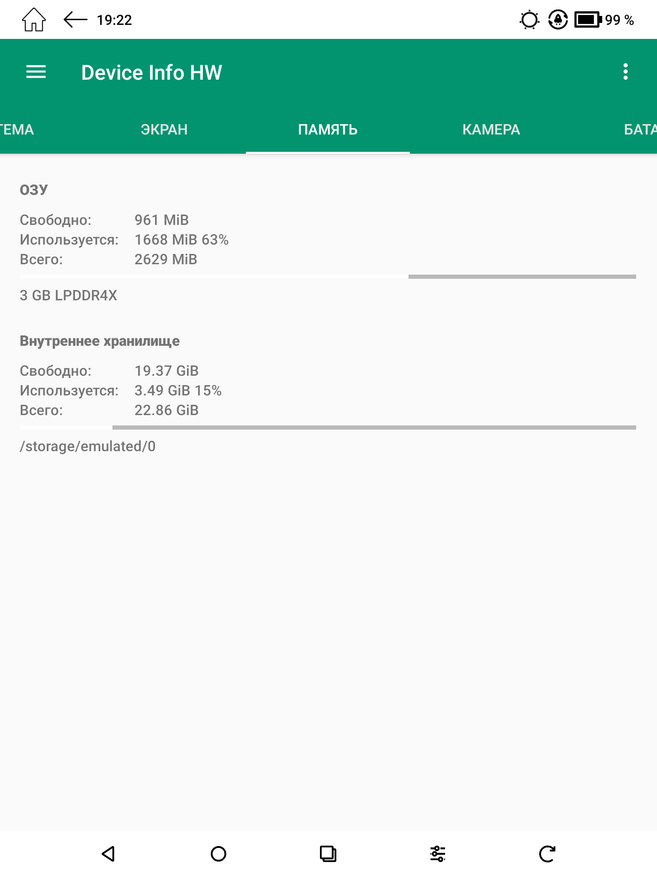Open the hamburger navigation menu
The width and height of the screenshot is (657, 877).
[36, 72]
